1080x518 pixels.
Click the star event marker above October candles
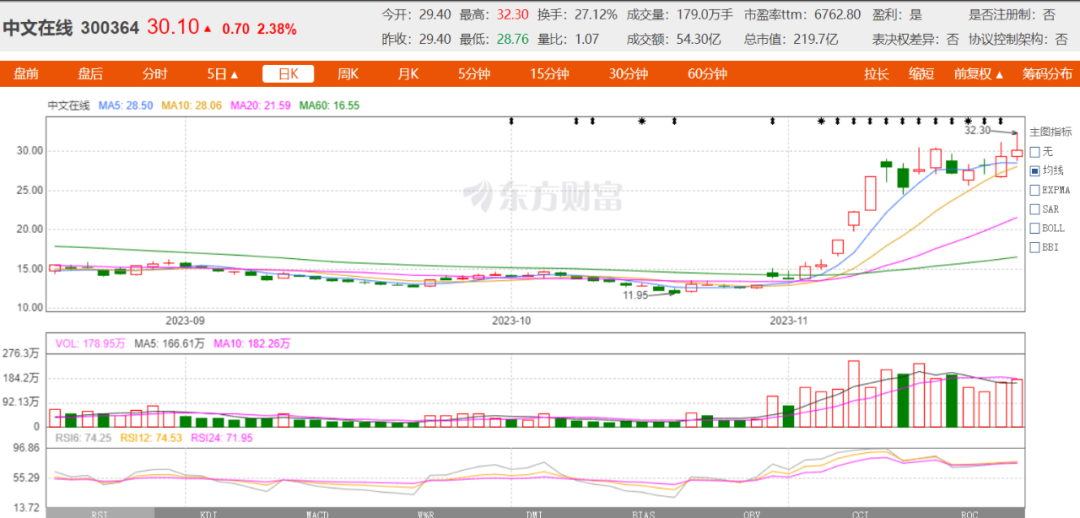pos(642,121)
